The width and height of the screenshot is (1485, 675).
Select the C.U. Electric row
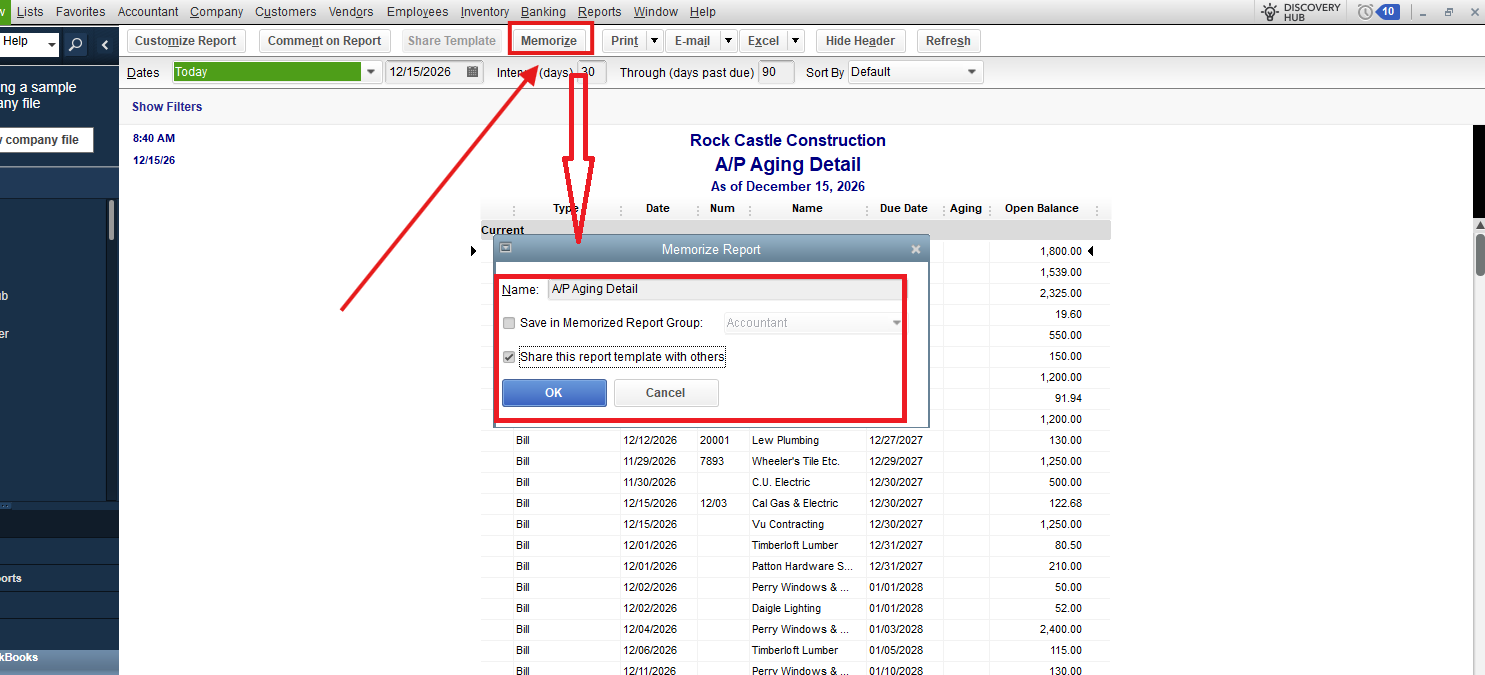pos(795,482)
